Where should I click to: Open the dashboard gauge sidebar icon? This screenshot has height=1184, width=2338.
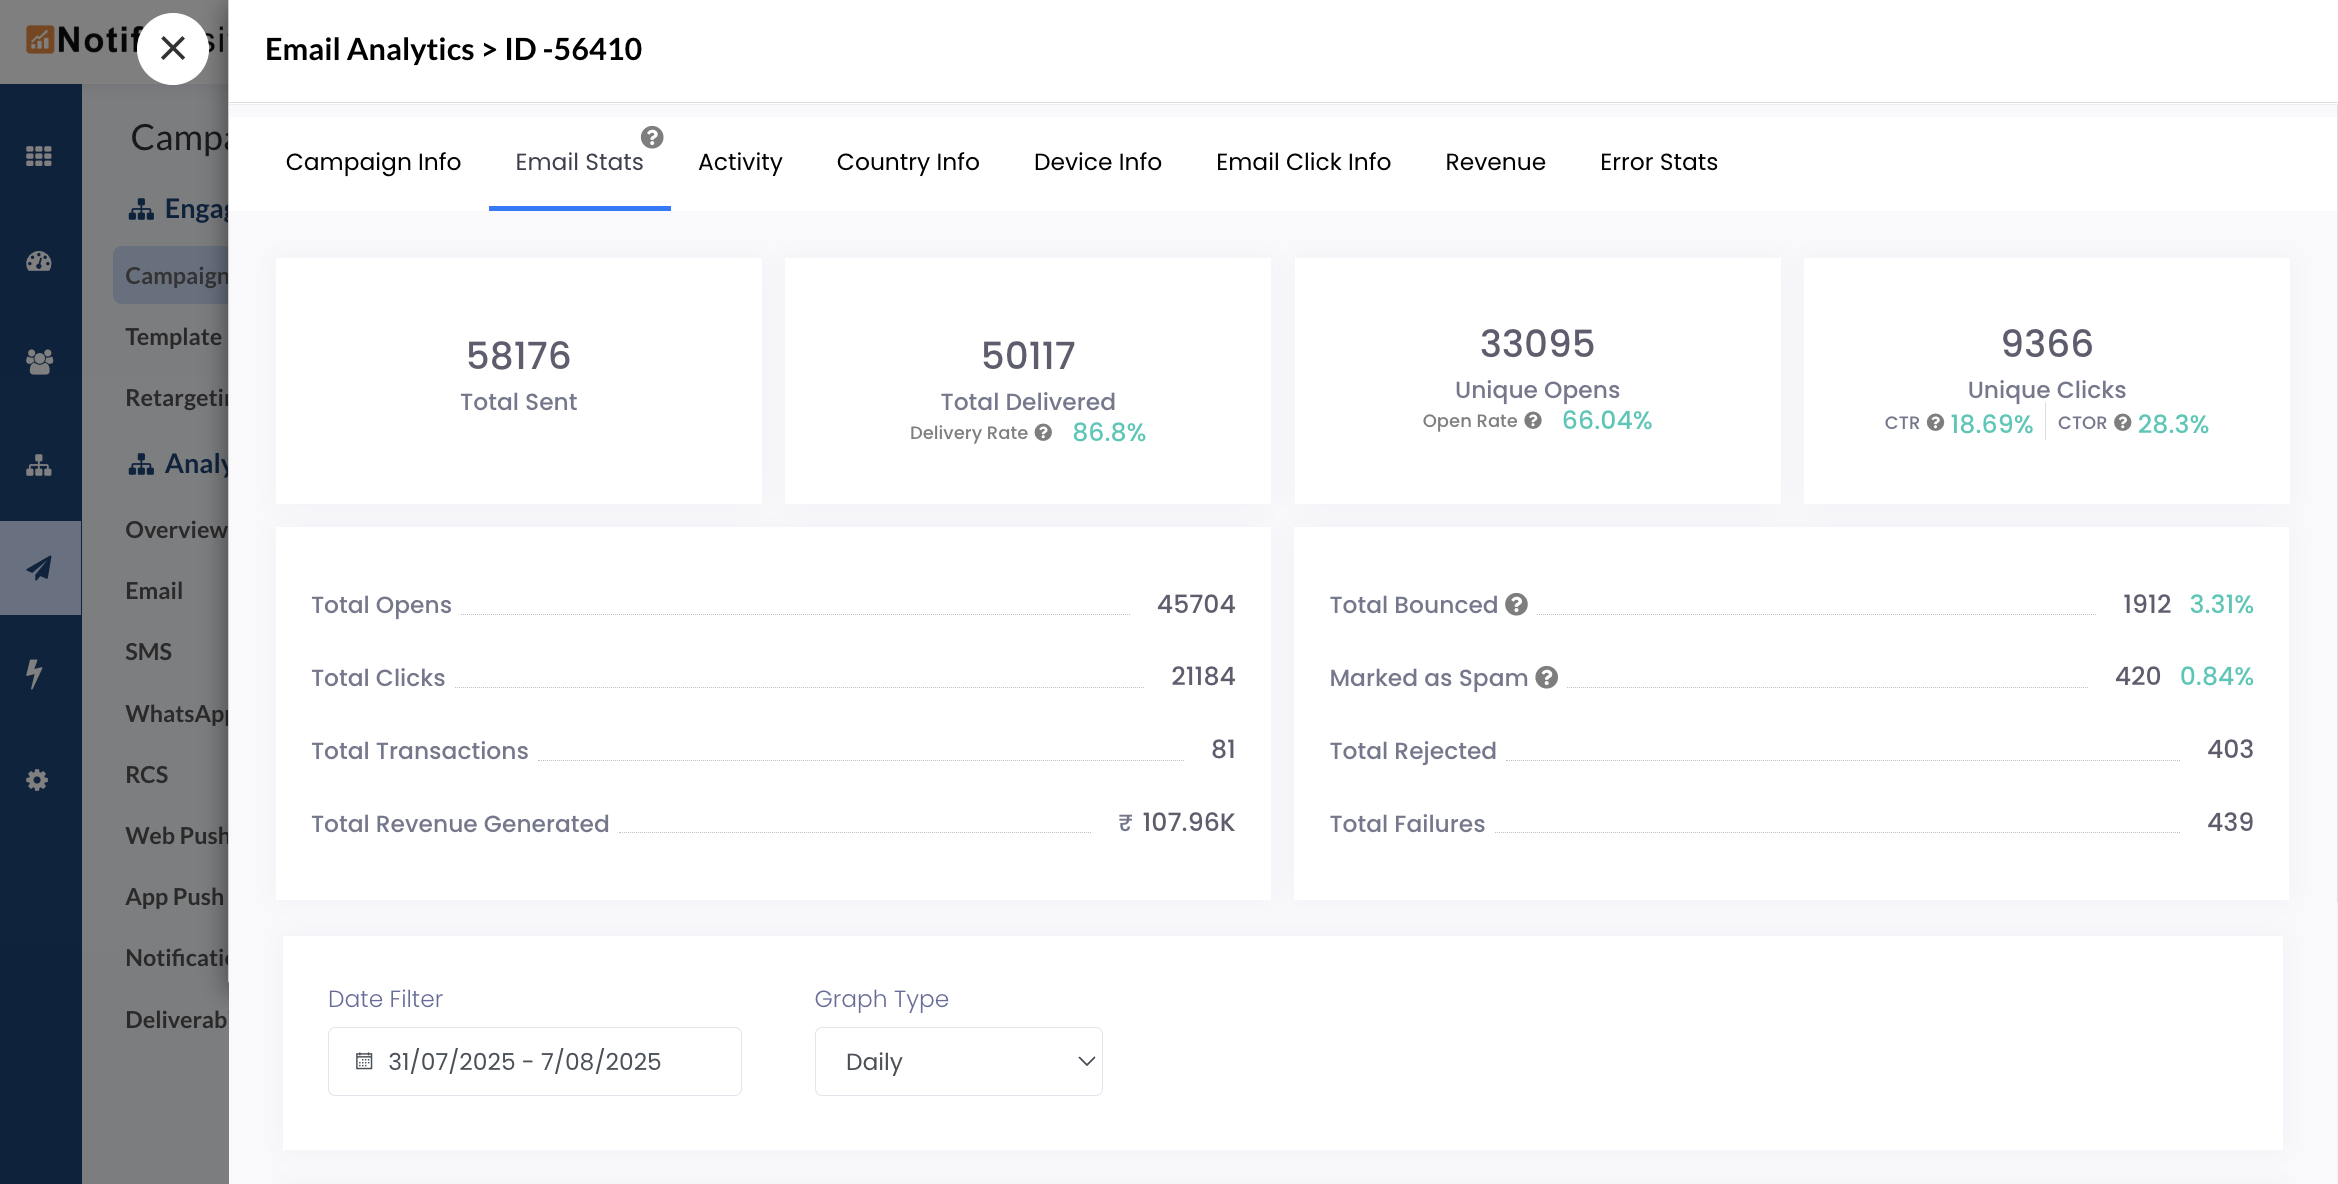39,262
